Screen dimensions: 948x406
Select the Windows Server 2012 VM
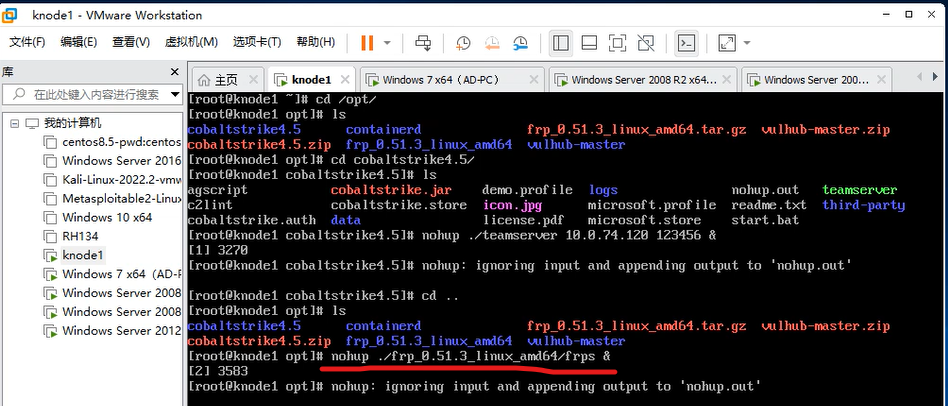[x=121, y=330]
